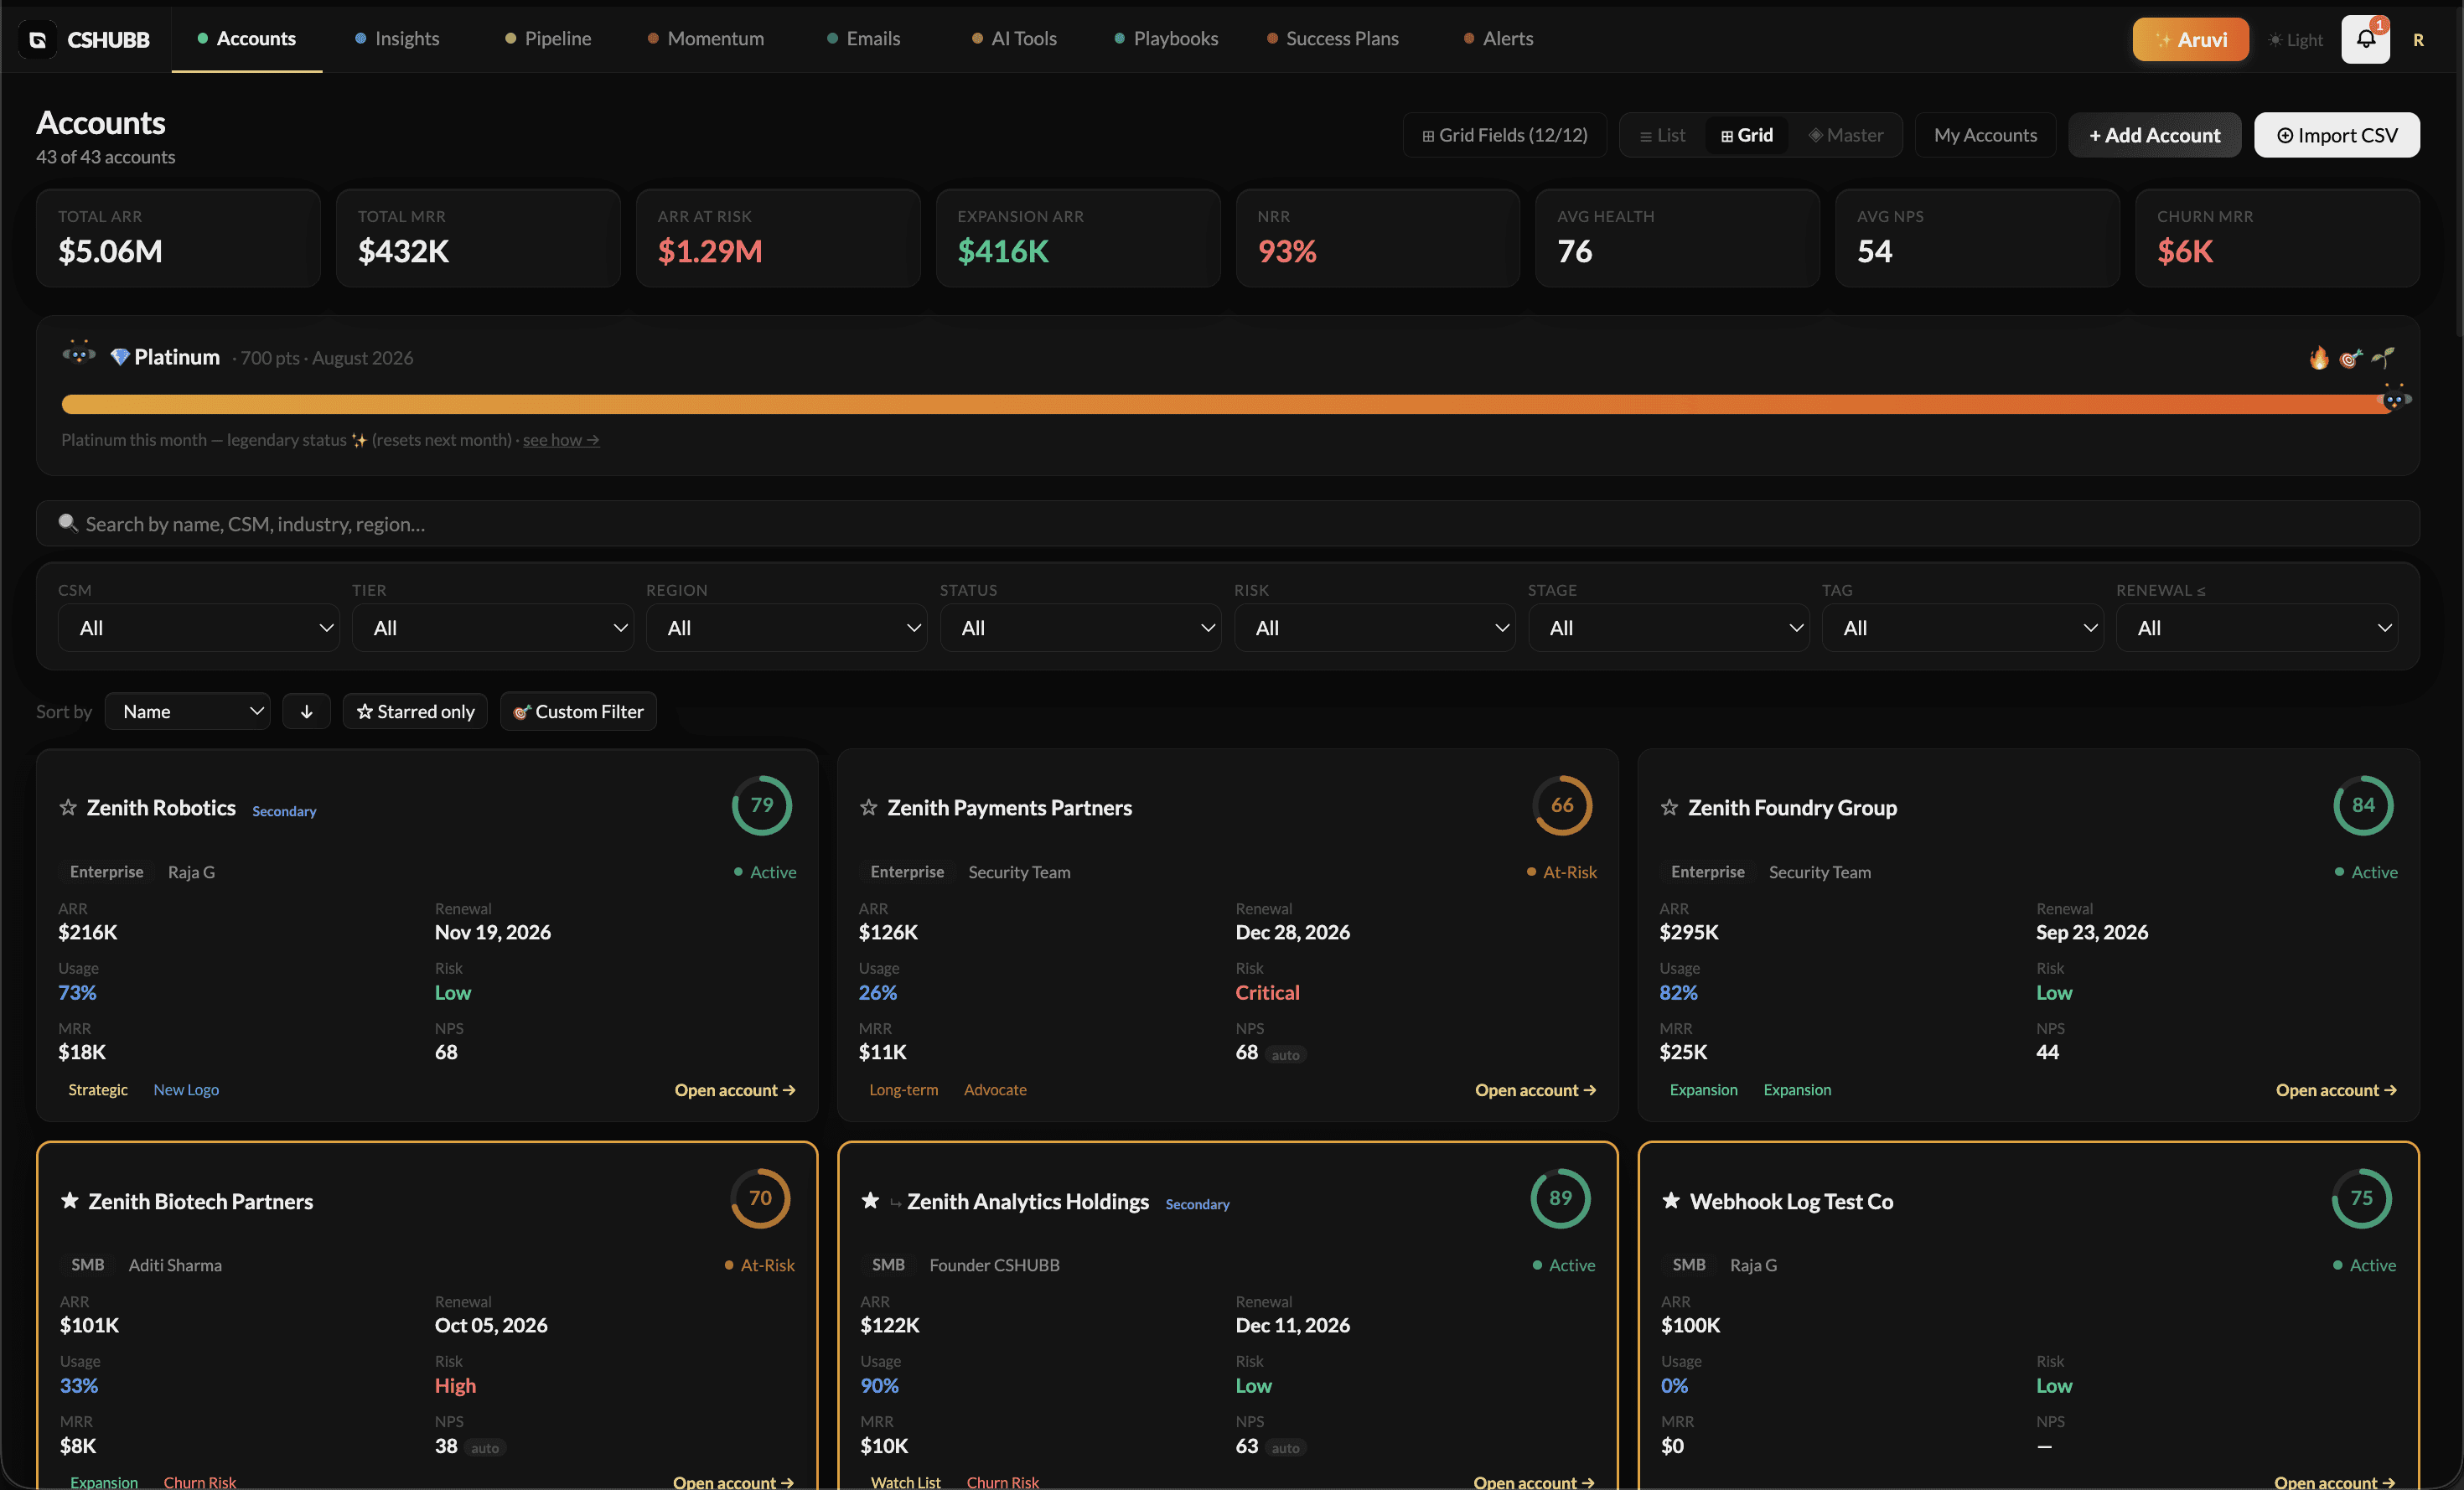Open the Success Plans tab
2464x1490 pixels.
tap(1333, 38)
